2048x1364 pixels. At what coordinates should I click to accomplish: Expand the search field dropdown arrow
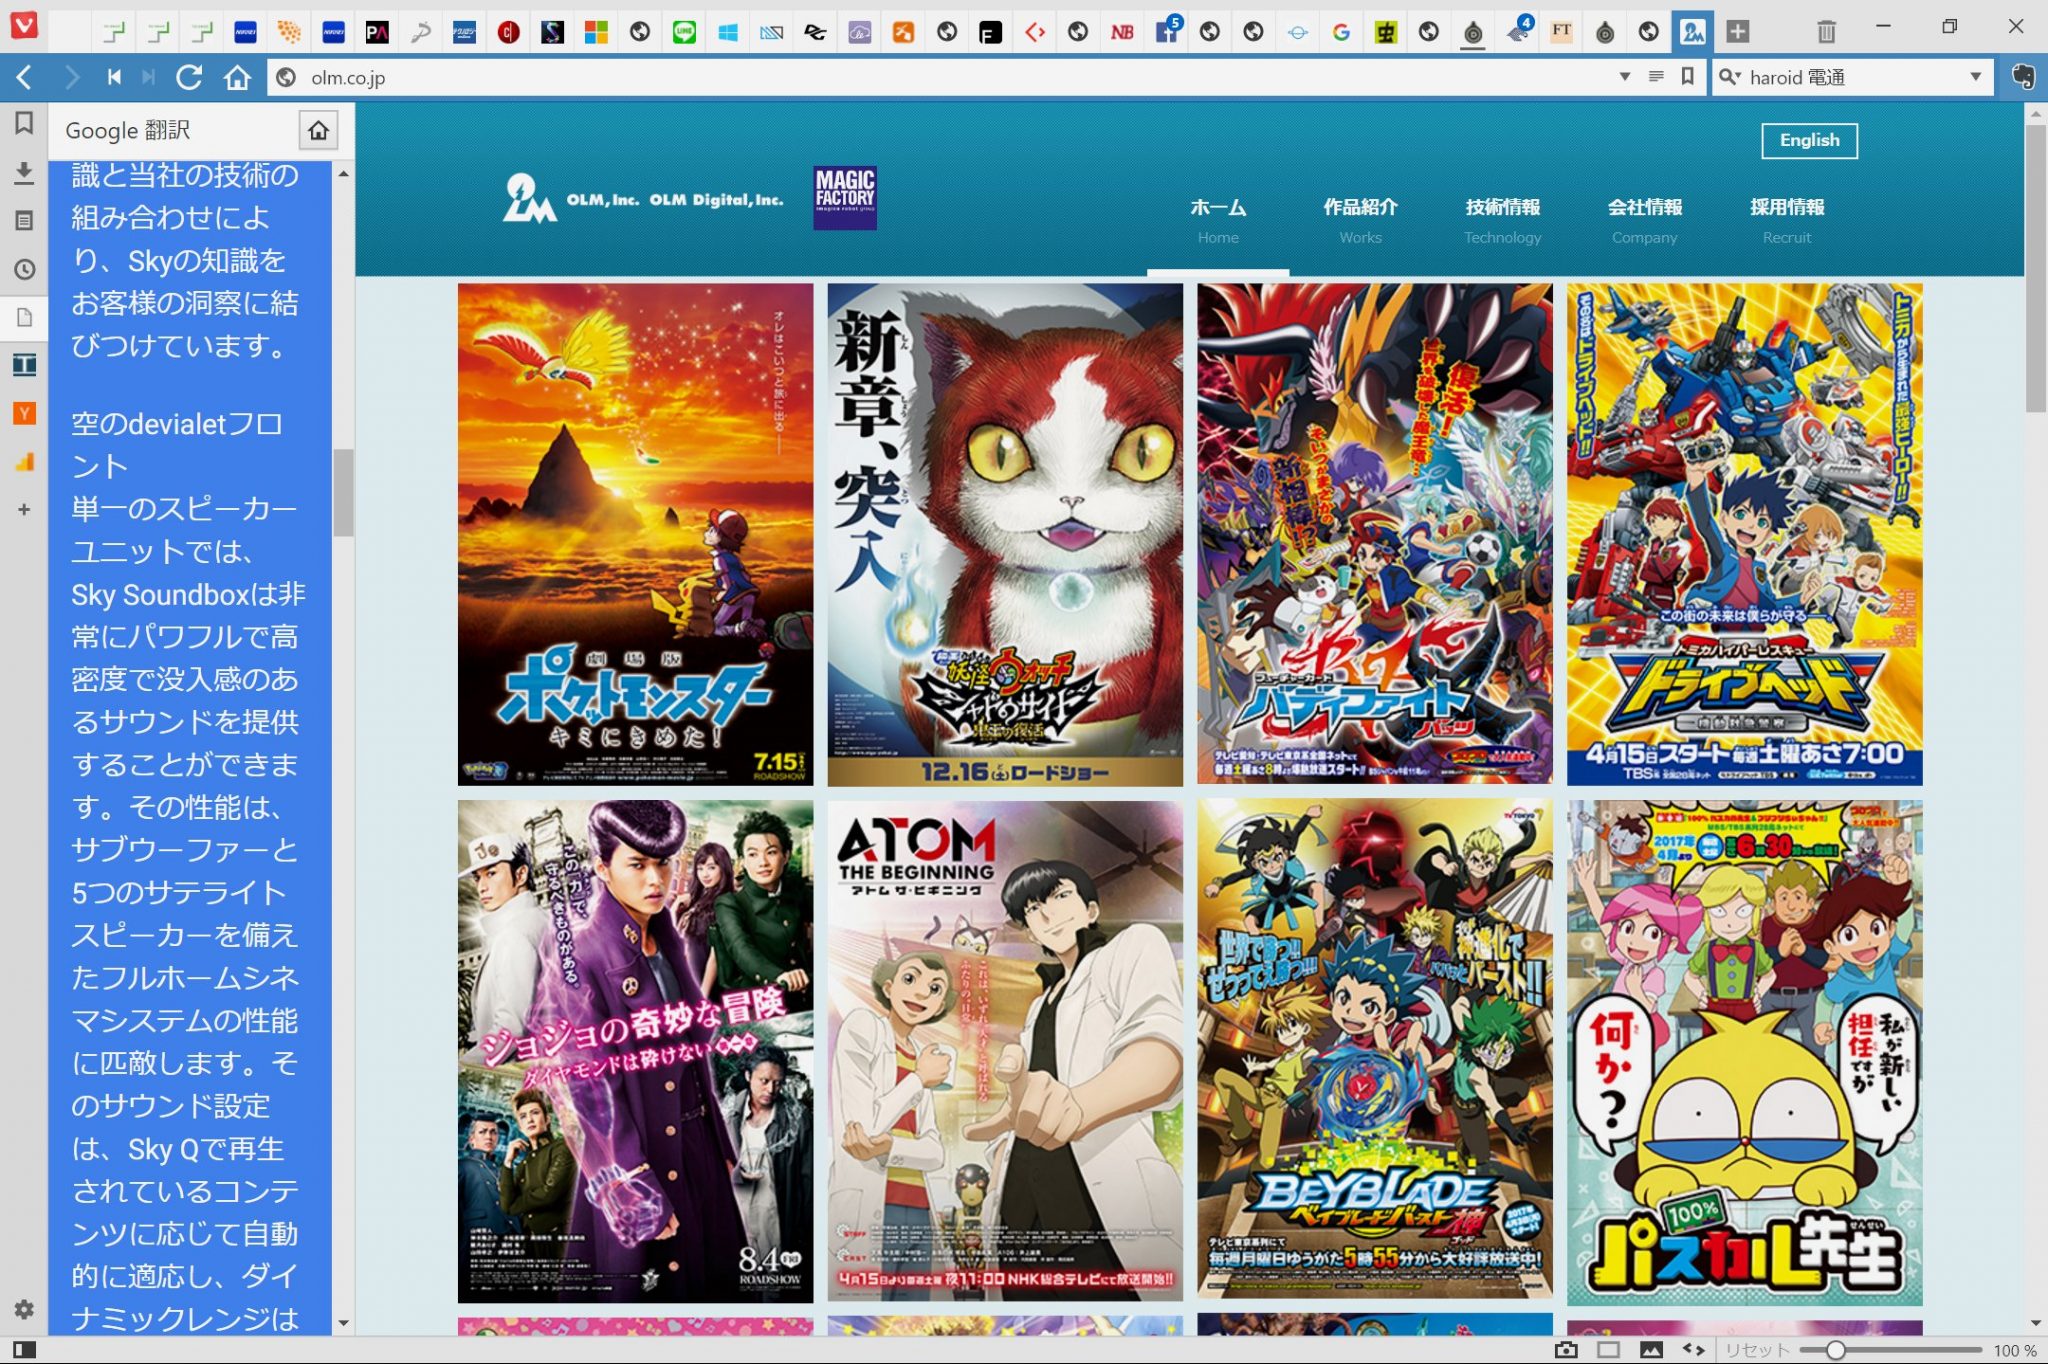[1975, 77]
